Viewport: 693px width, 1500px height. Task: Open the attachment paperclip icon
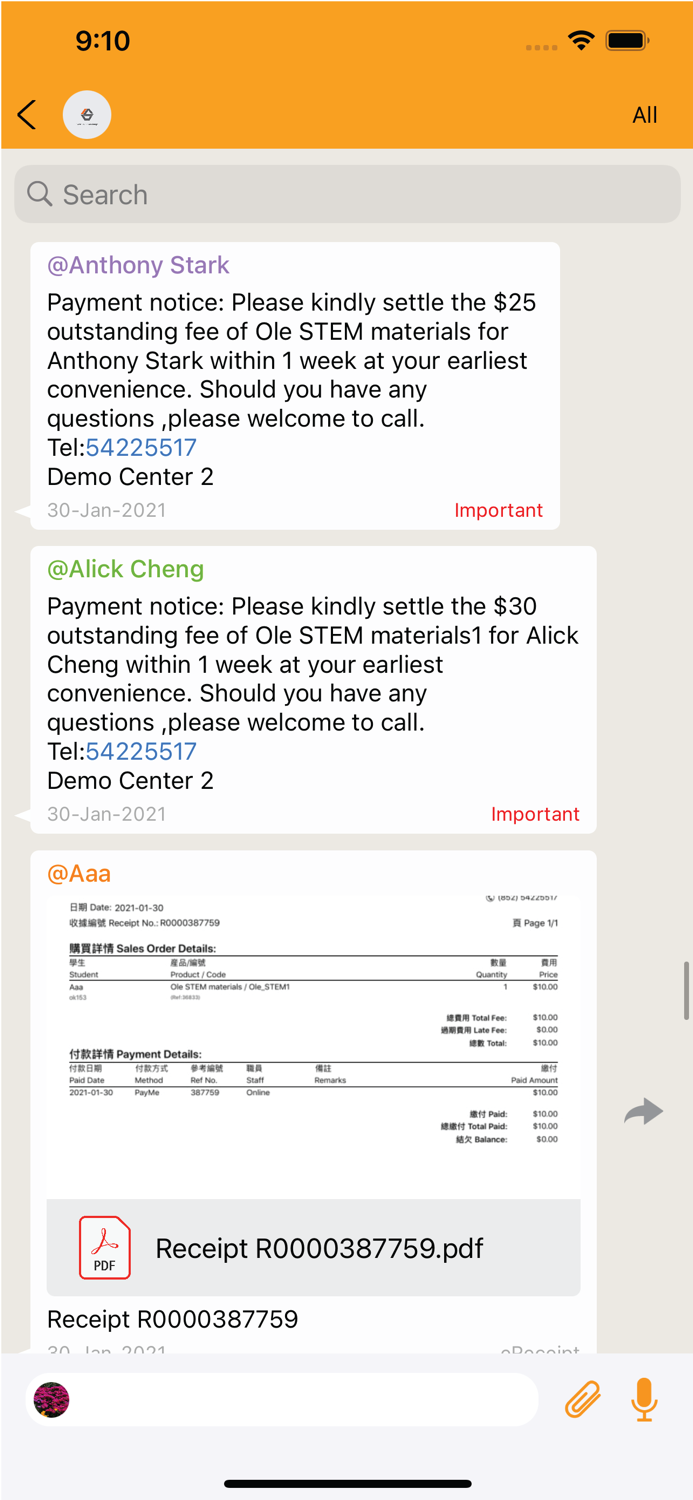582,1399
